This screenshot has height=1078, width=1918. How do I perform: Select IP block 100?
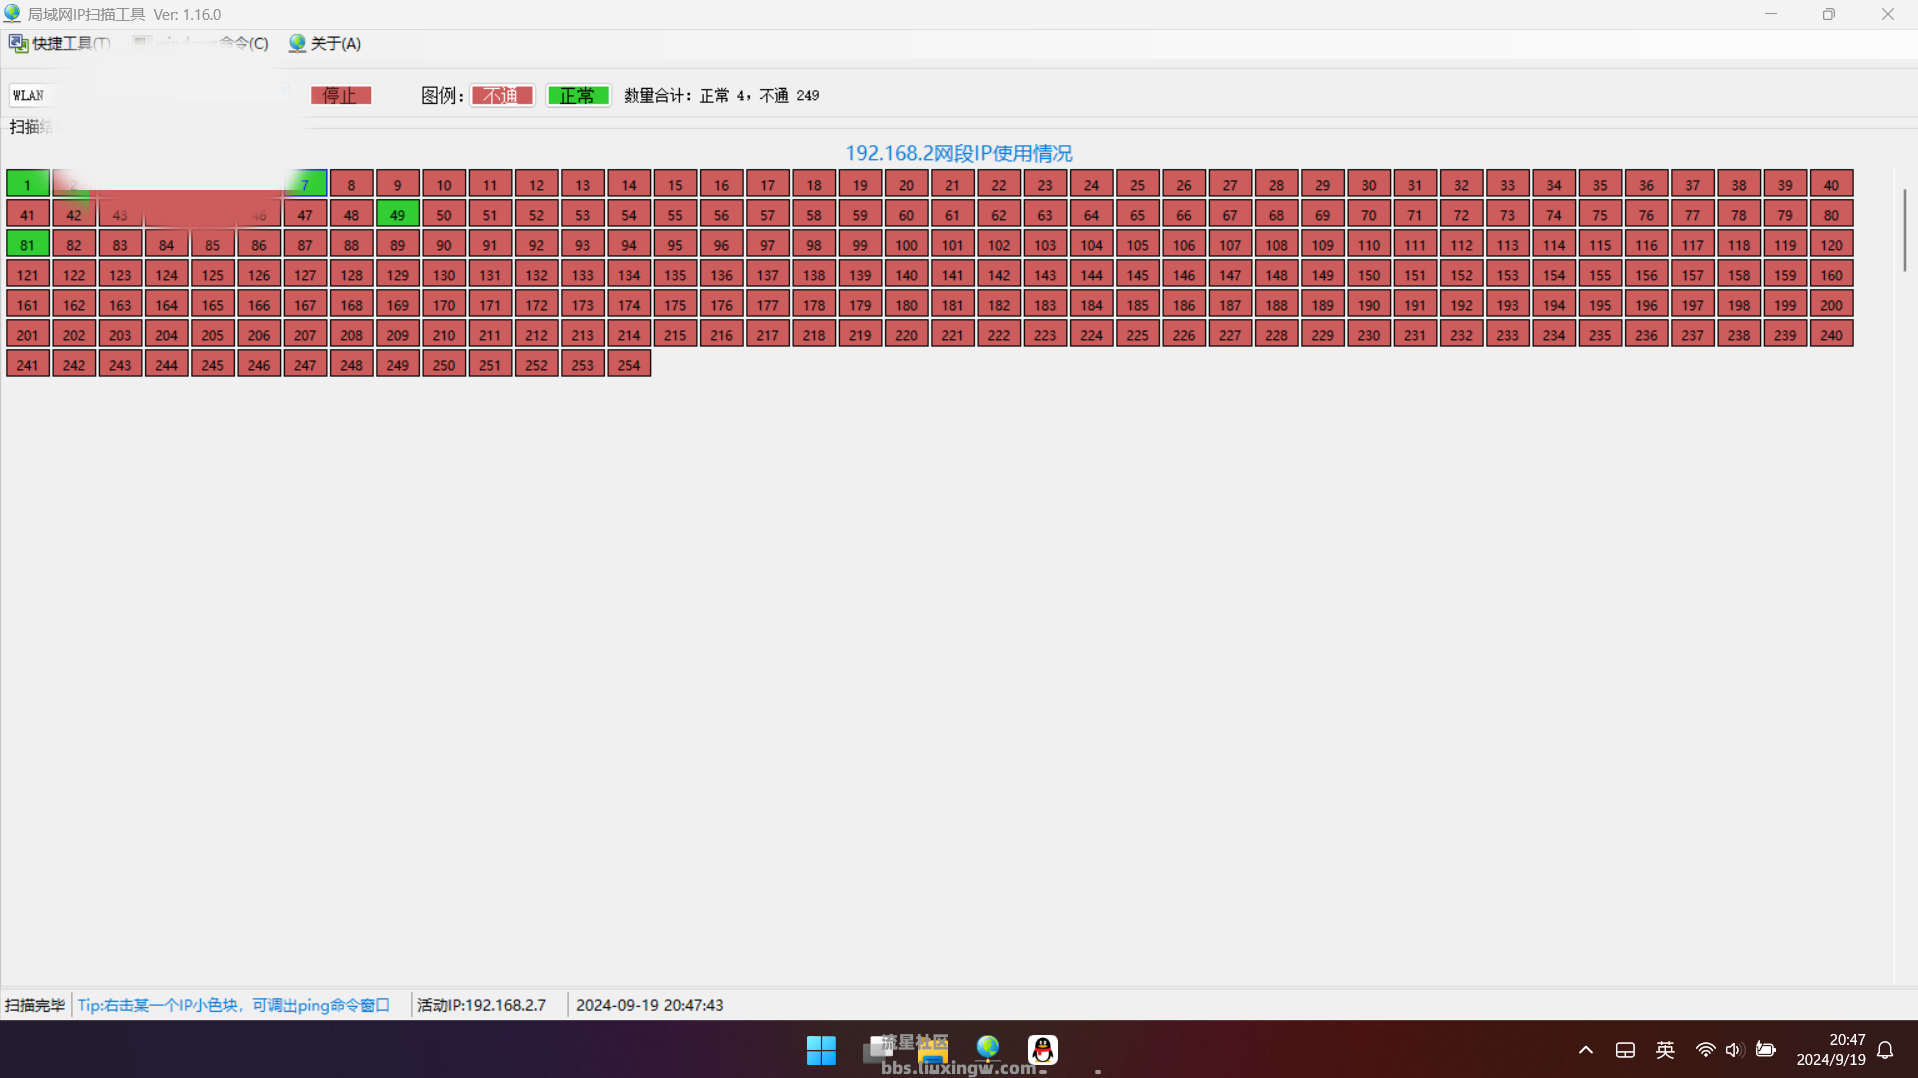[906, 244]
